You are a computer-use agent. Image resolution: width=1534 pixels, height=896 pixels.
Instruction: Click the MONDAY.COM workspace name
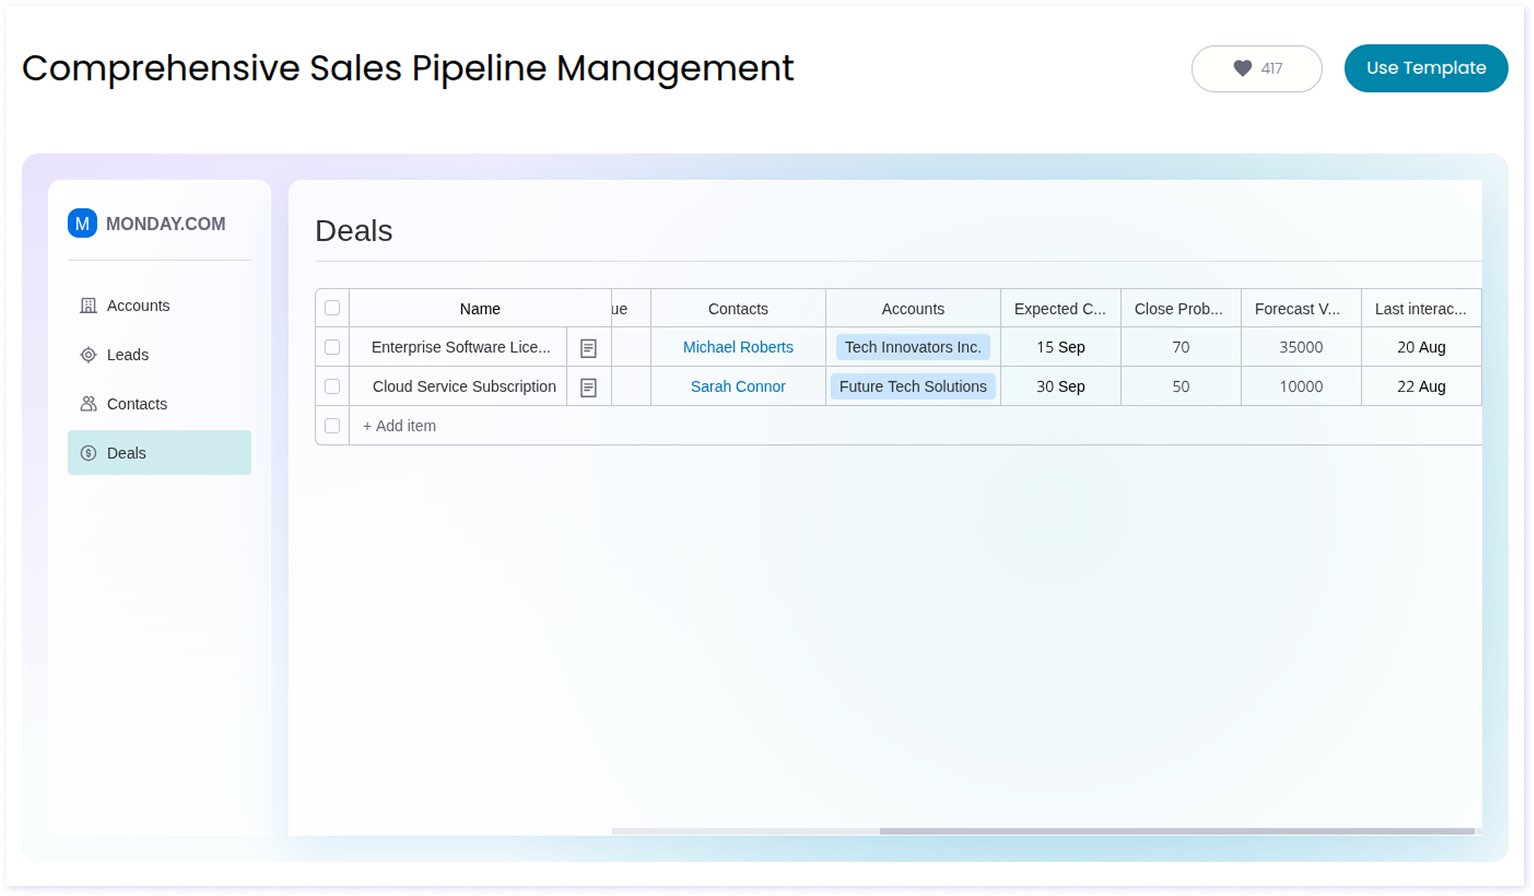point(166,224)
